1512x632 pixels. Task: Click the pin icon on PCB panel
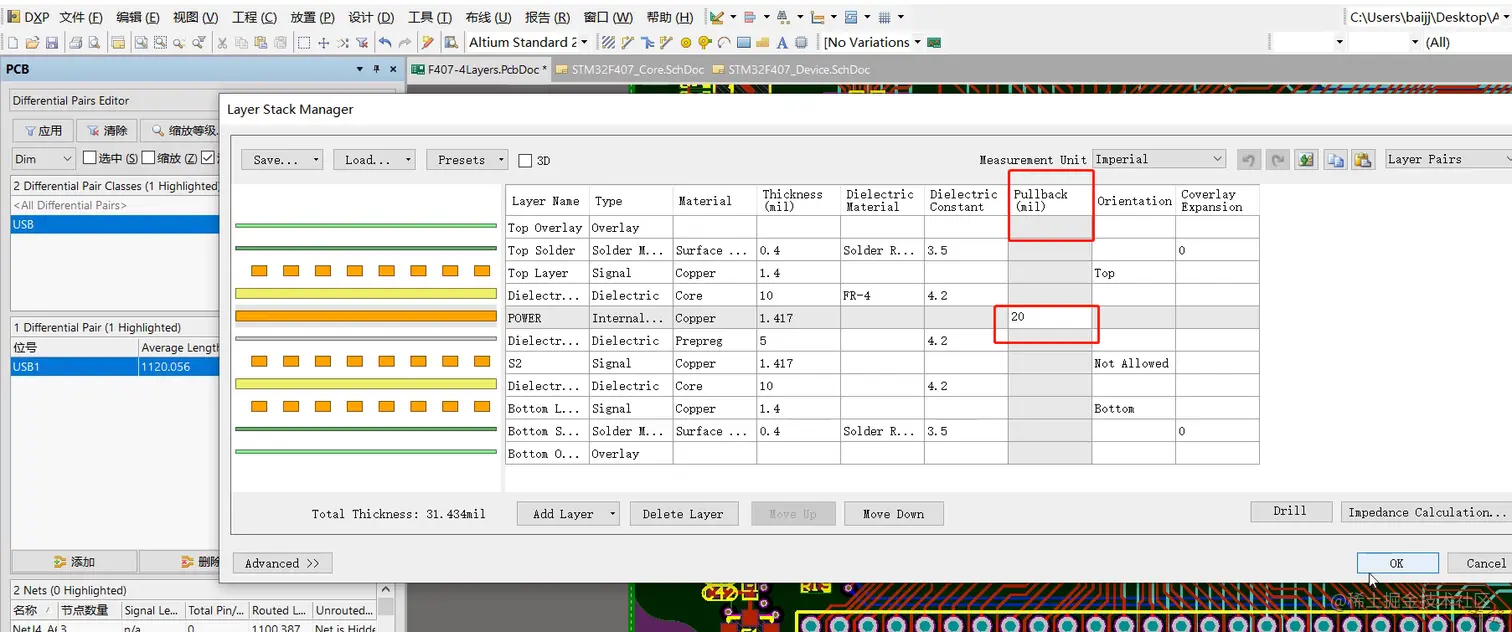[377, 69]
